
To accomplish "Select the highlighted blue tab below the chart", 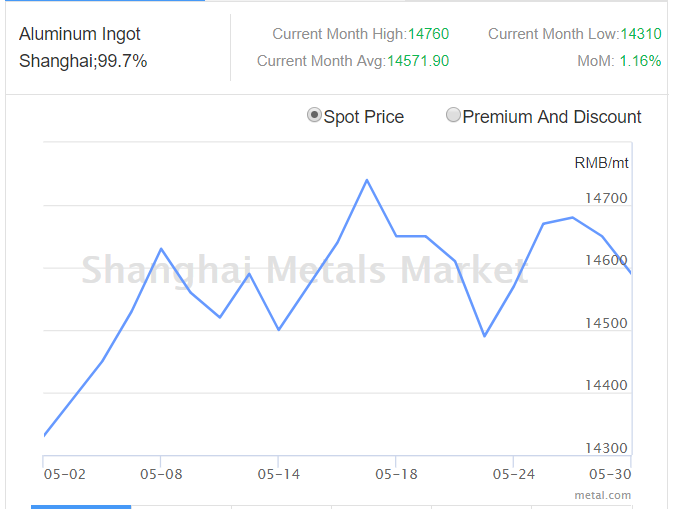I will [x=81, y=507].
